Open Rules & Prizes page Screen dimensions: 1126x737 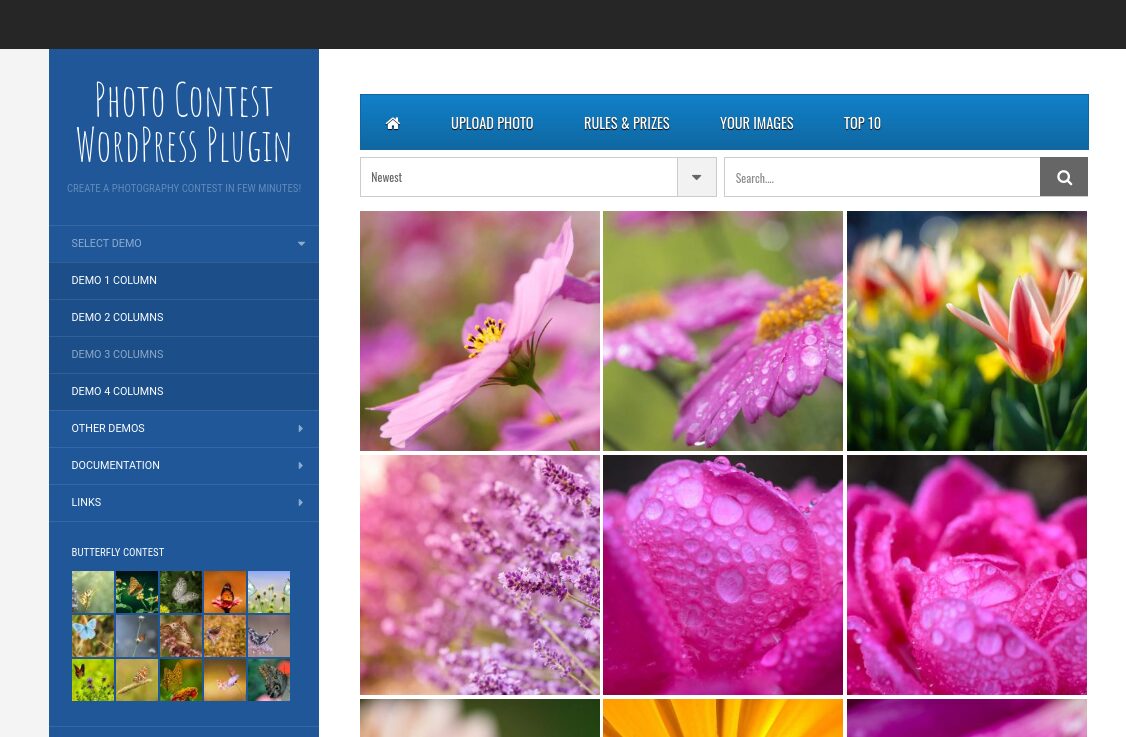tap(626, 123)
